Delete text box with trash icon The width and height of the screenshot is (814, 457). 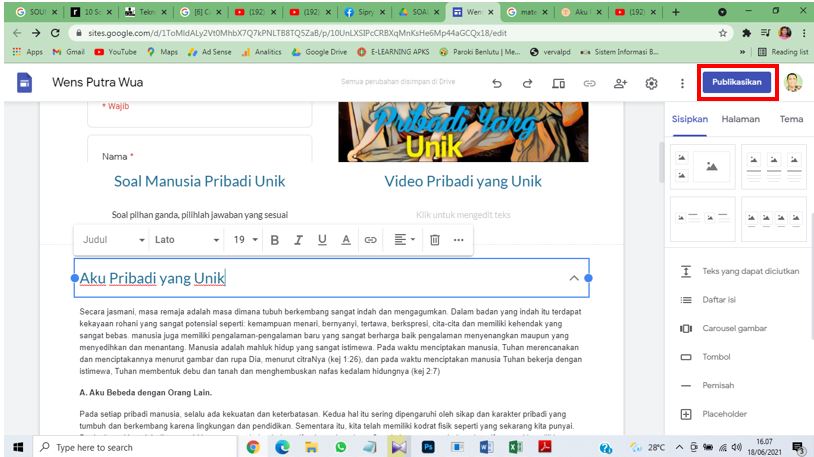[x=434, y=240]
